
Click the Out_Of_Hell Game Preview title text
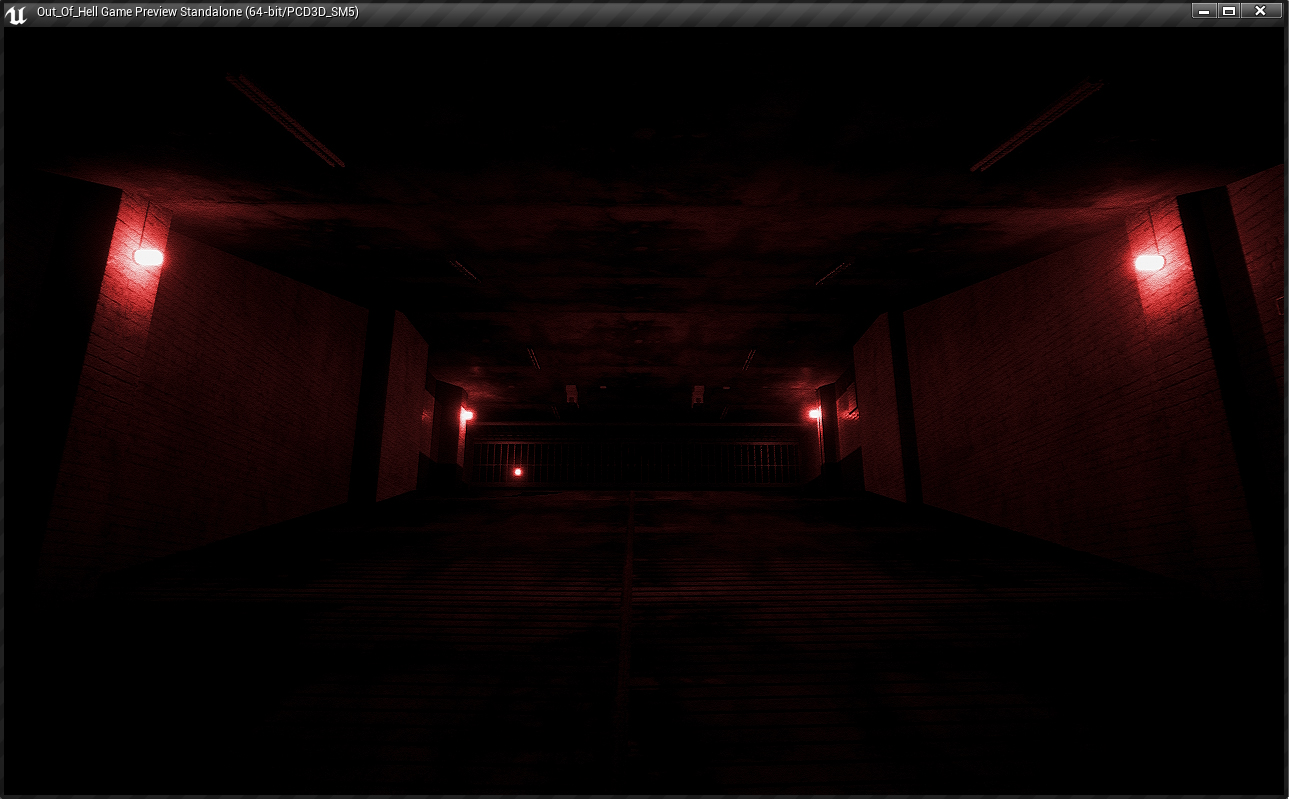click(x=197, y=12)
